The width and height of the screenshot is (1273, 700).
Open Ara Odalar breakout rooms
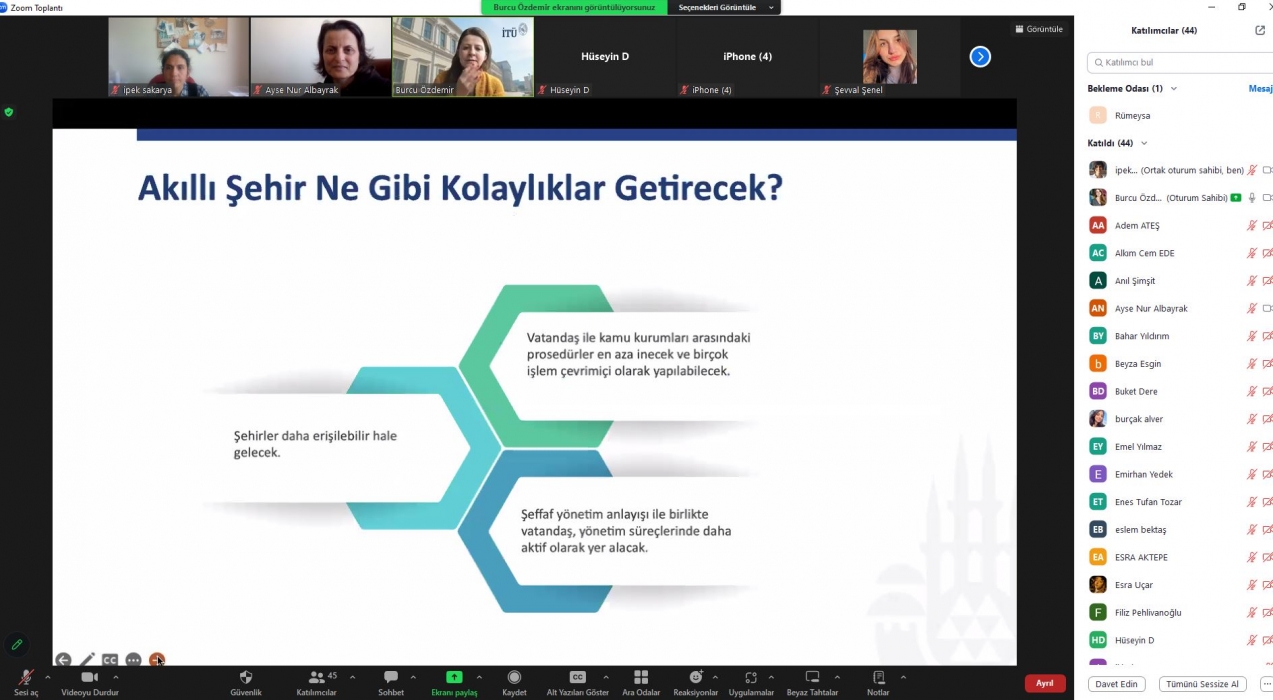641,678
